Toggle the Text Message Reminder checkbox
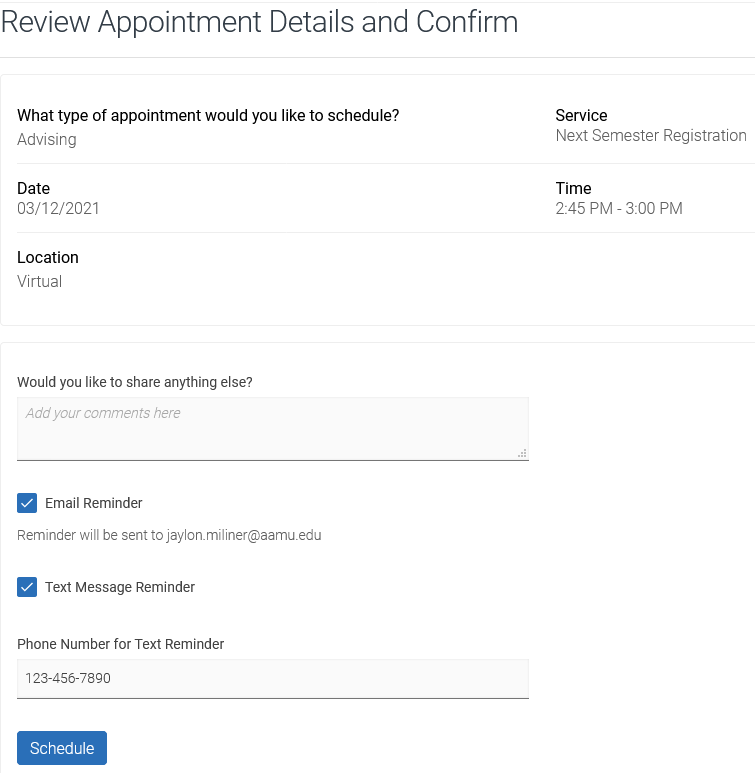The image size is (755, 773). 27,587
